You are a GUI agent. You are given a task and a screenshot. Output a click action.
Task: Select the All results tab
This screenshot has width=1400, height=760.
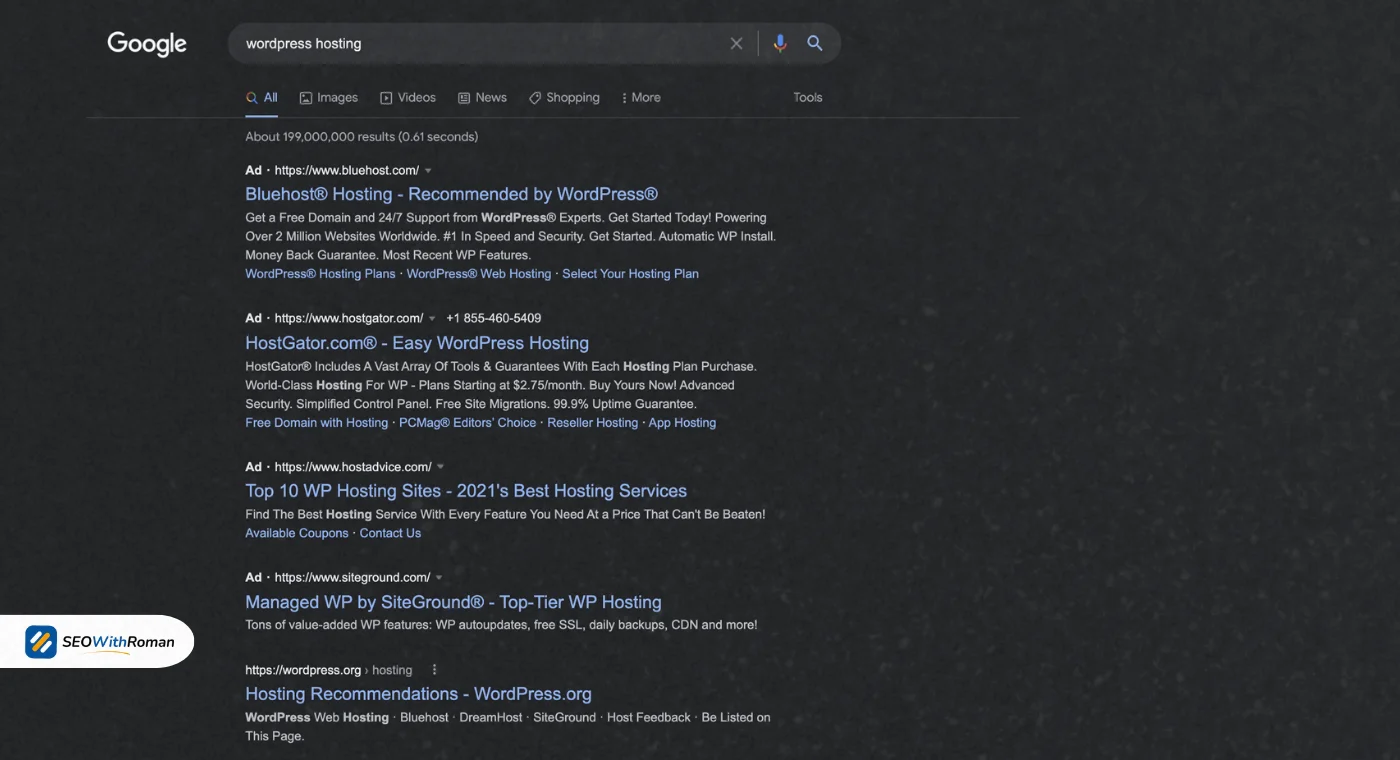pyautogui.click(x=262, y=98)
